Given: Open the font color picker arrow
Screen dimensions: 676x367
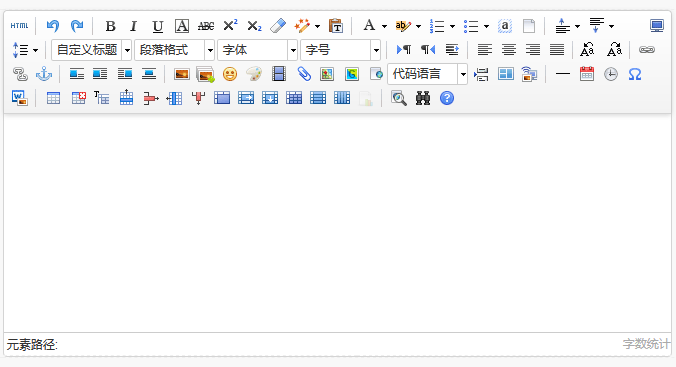Looking at the screenshot, I should [x=384, y=26].
